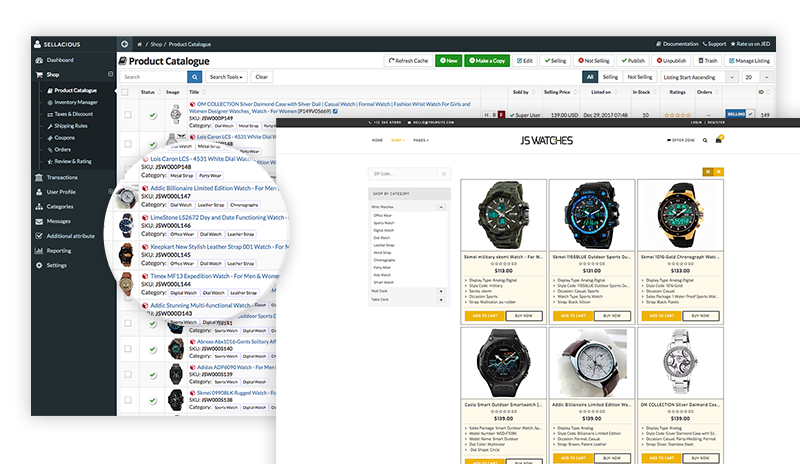Click the Clear button
The width and height of the screenshot is (800, 464).
pyautogui.click(x=262, y=77)
